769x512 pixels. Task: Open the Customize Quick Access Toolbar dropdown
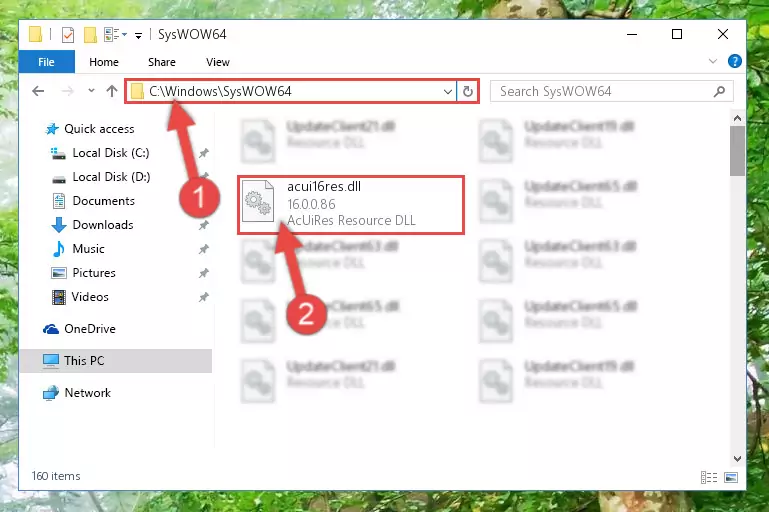139,35
